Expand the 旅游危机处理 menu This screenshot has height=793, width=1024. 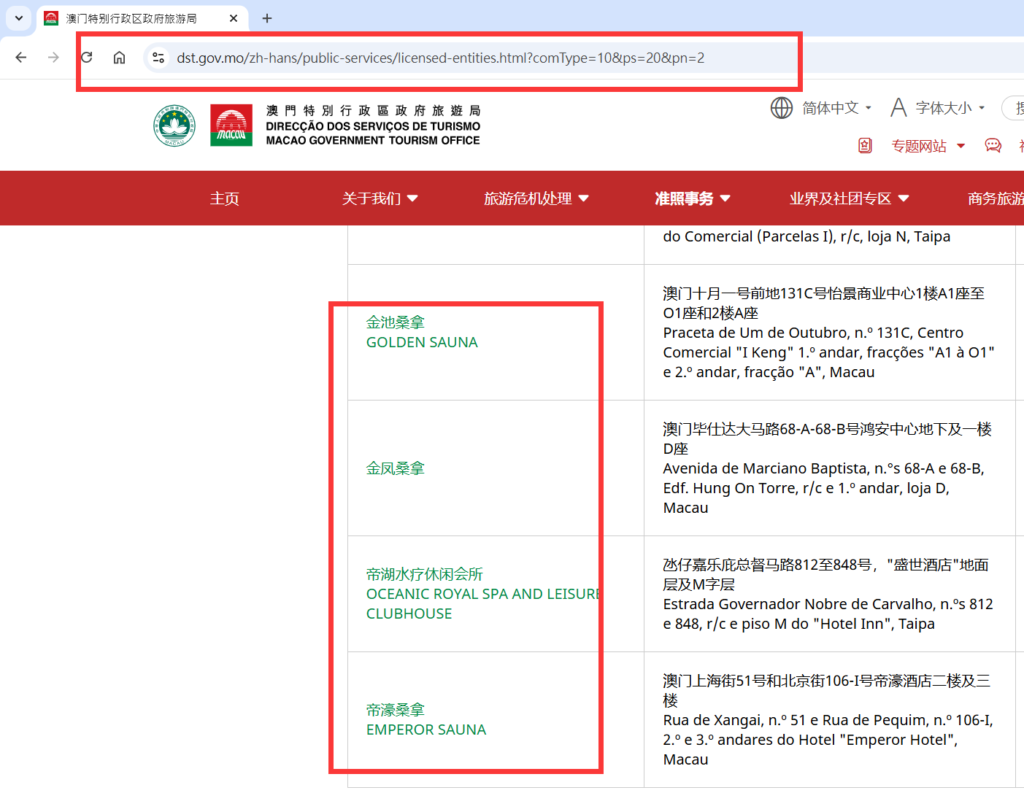536,199
